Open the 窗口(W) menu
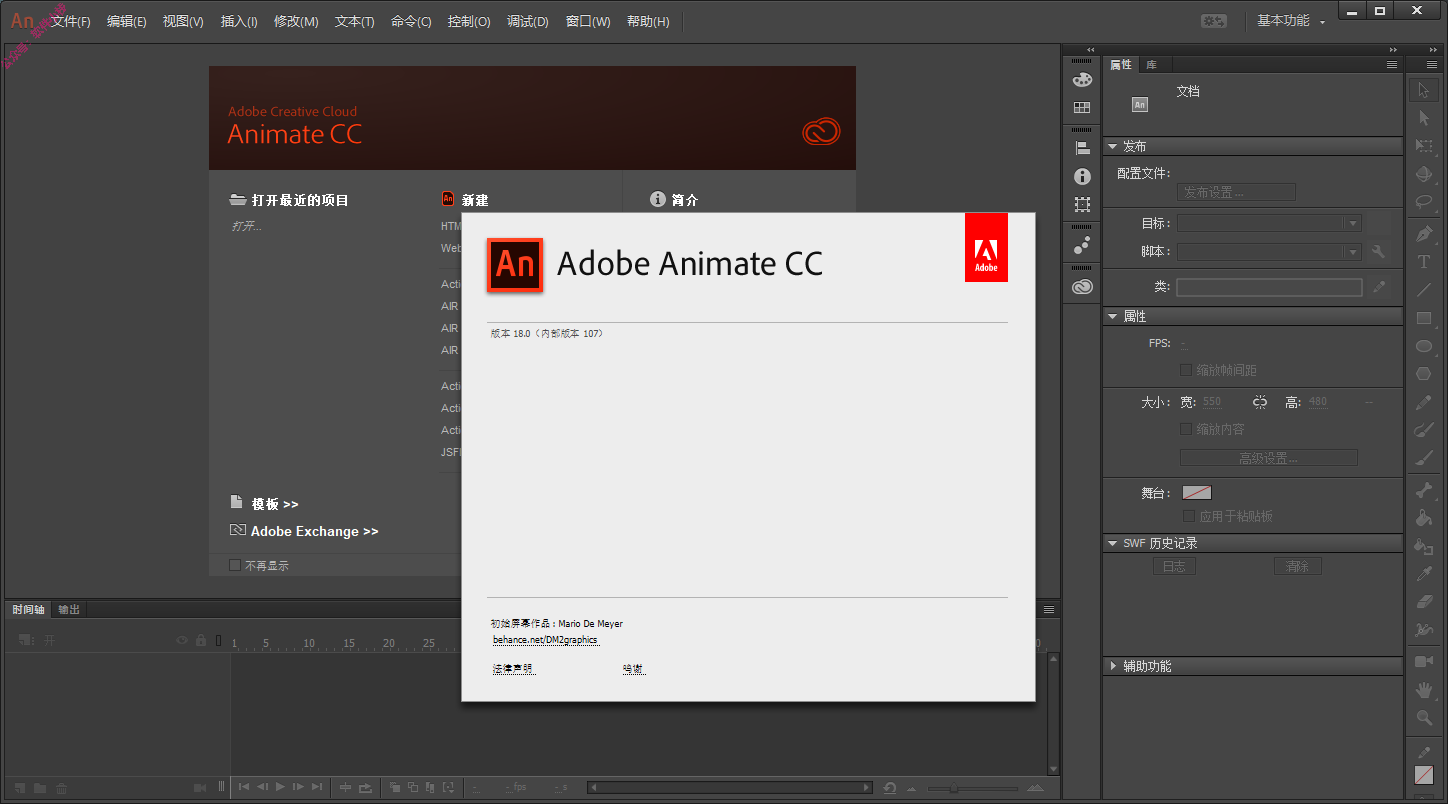This screenshot has height=804, width=1448. coord(588,21)
